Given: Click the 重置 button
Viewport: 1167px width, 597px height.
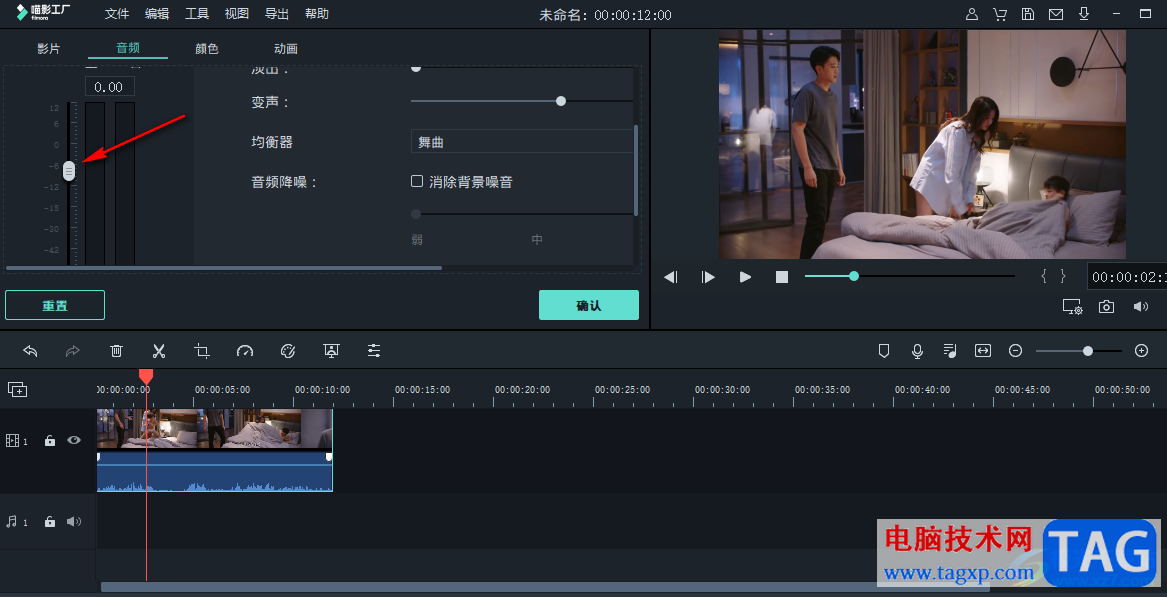Looking at the screenshot, I should [55, 305].
